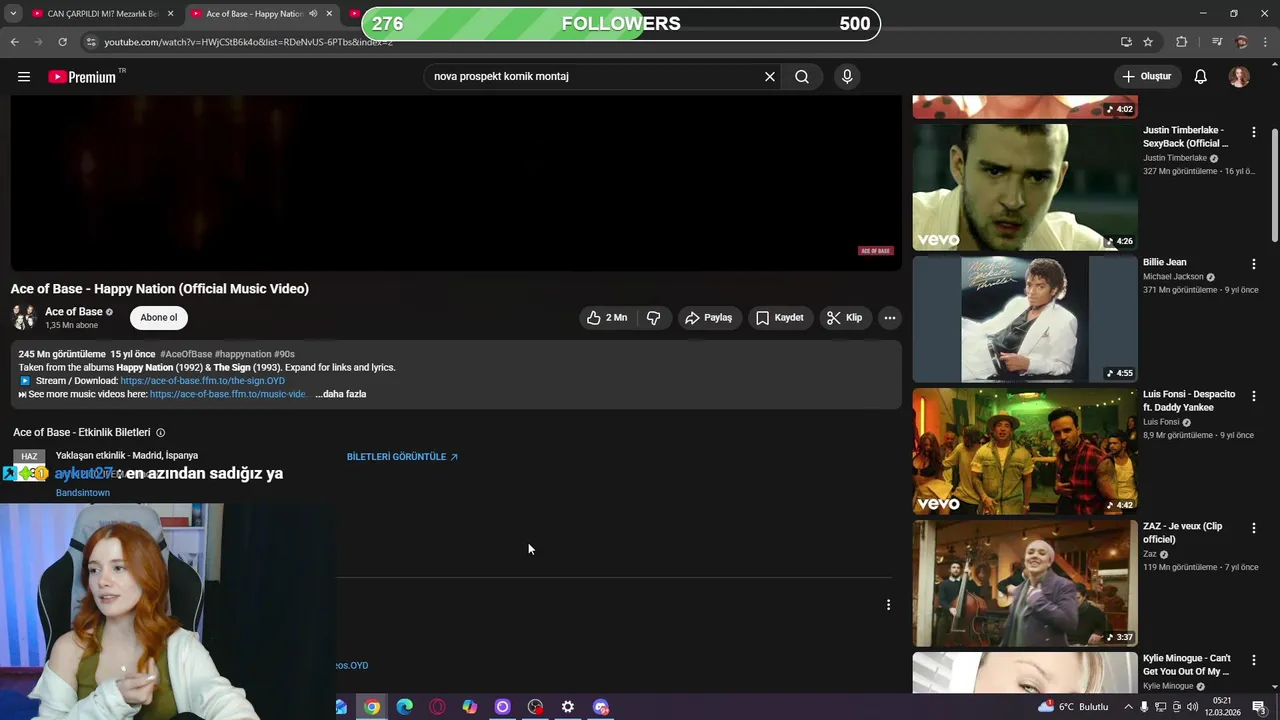The height and width of the screenshot is (720, 1280).
Task: Expand the description with ...daha fazla
Action: tap(340, 394)
